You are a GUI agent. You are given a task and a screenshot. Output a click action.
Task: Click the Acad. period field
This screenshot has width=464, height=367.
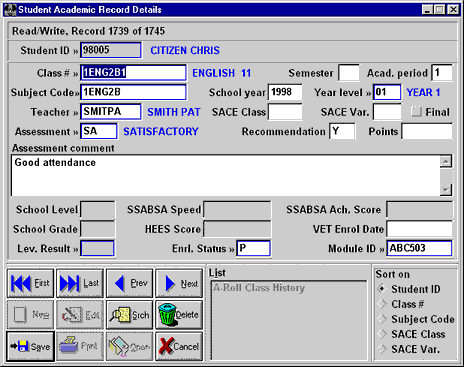(x=442, y=73)
